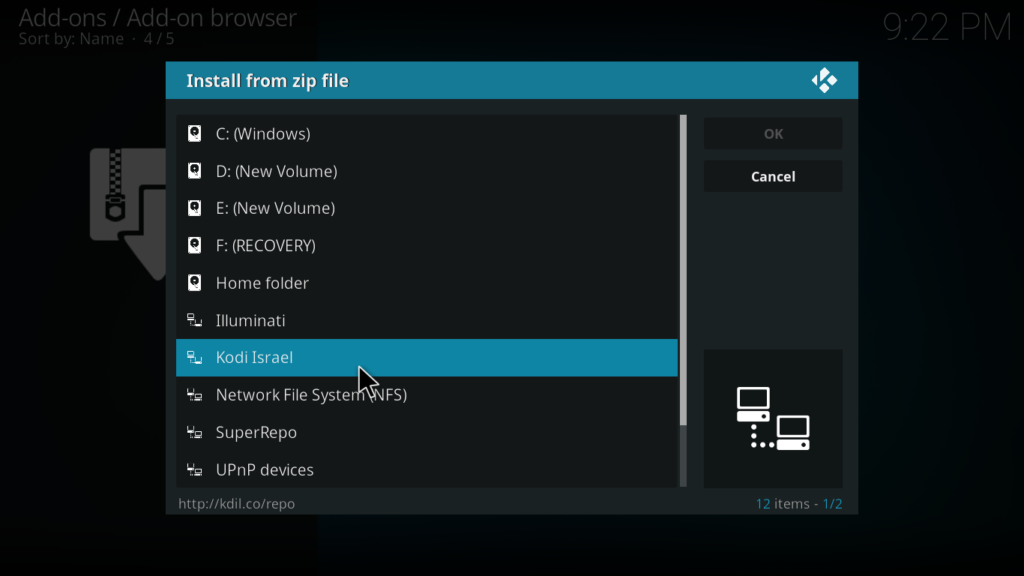Click the 12 items page counter
The image size is (1024, 576).
(x=799, y=504)
